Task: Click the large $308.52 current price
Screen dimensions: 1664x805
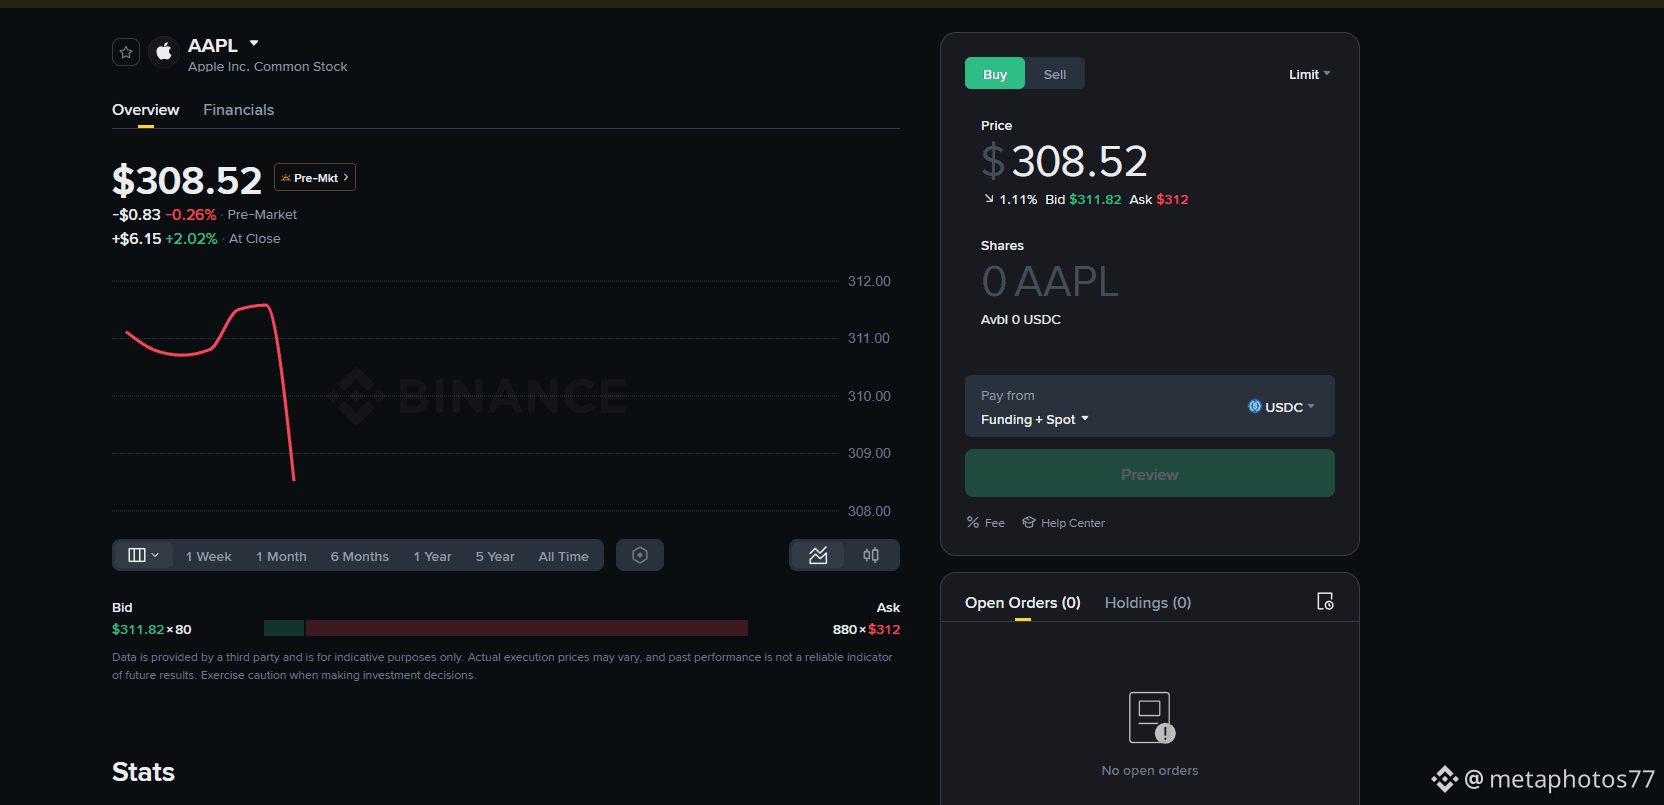Action: [x=187, y=181]
